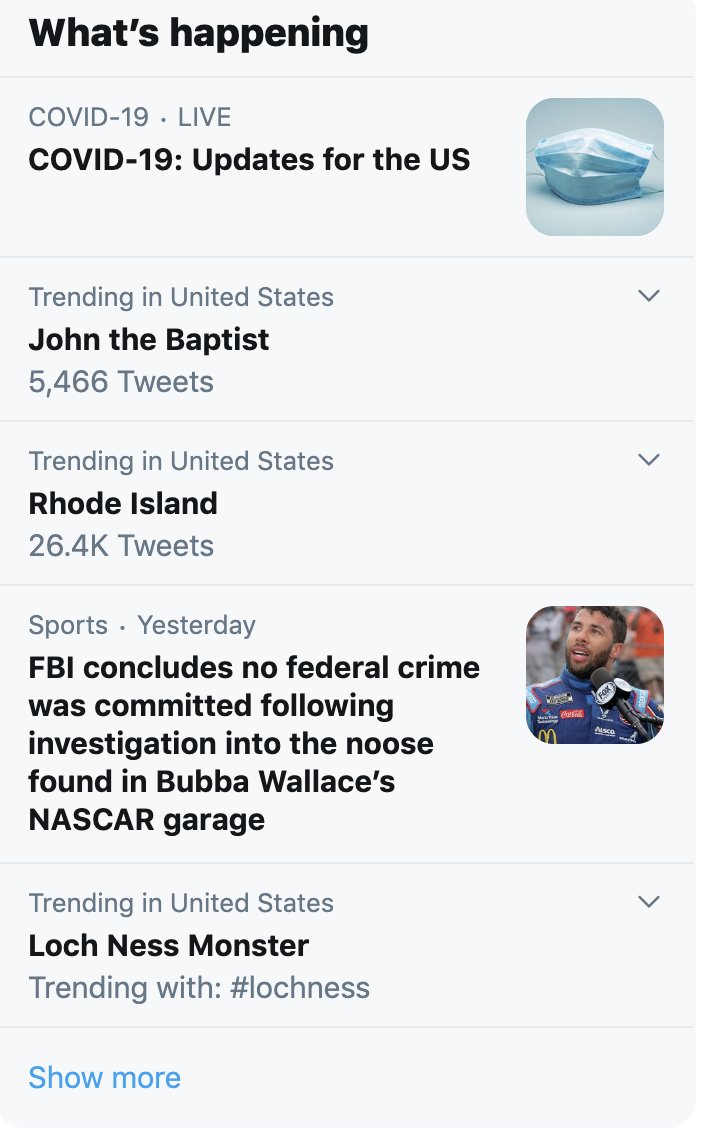Screen dimensions: 704x1140
Task: Select the "Loch Ness Monster" trend
Action: pyautogui.click(x=169, y=945)
